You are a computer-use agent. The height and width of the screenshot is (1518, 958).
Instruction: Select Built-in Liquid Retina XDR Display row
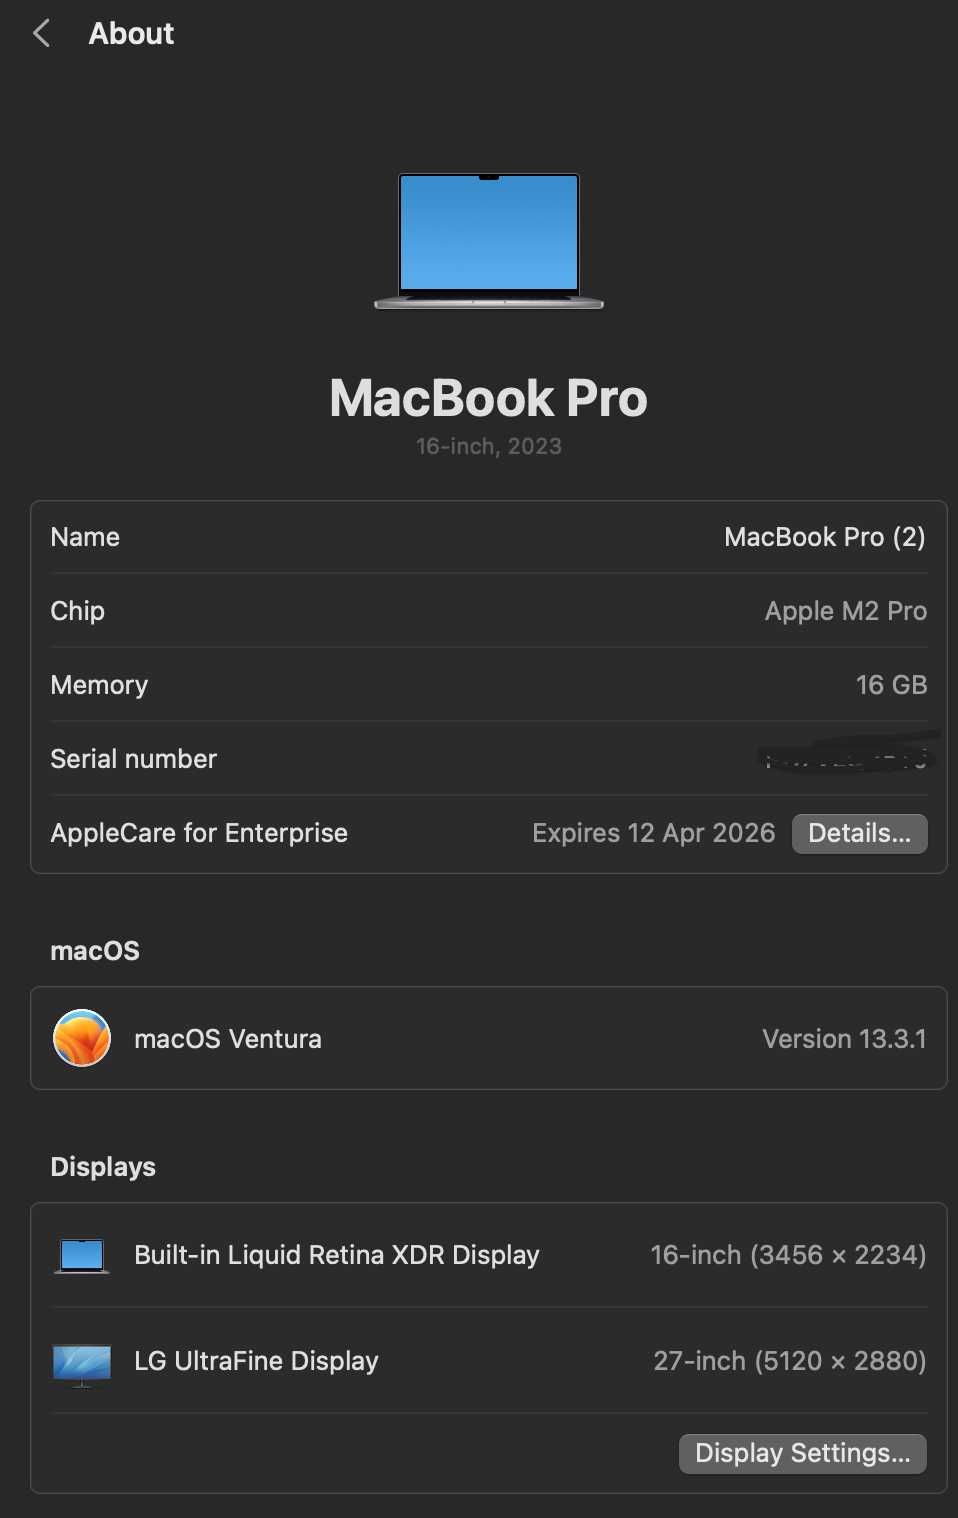489,1255
